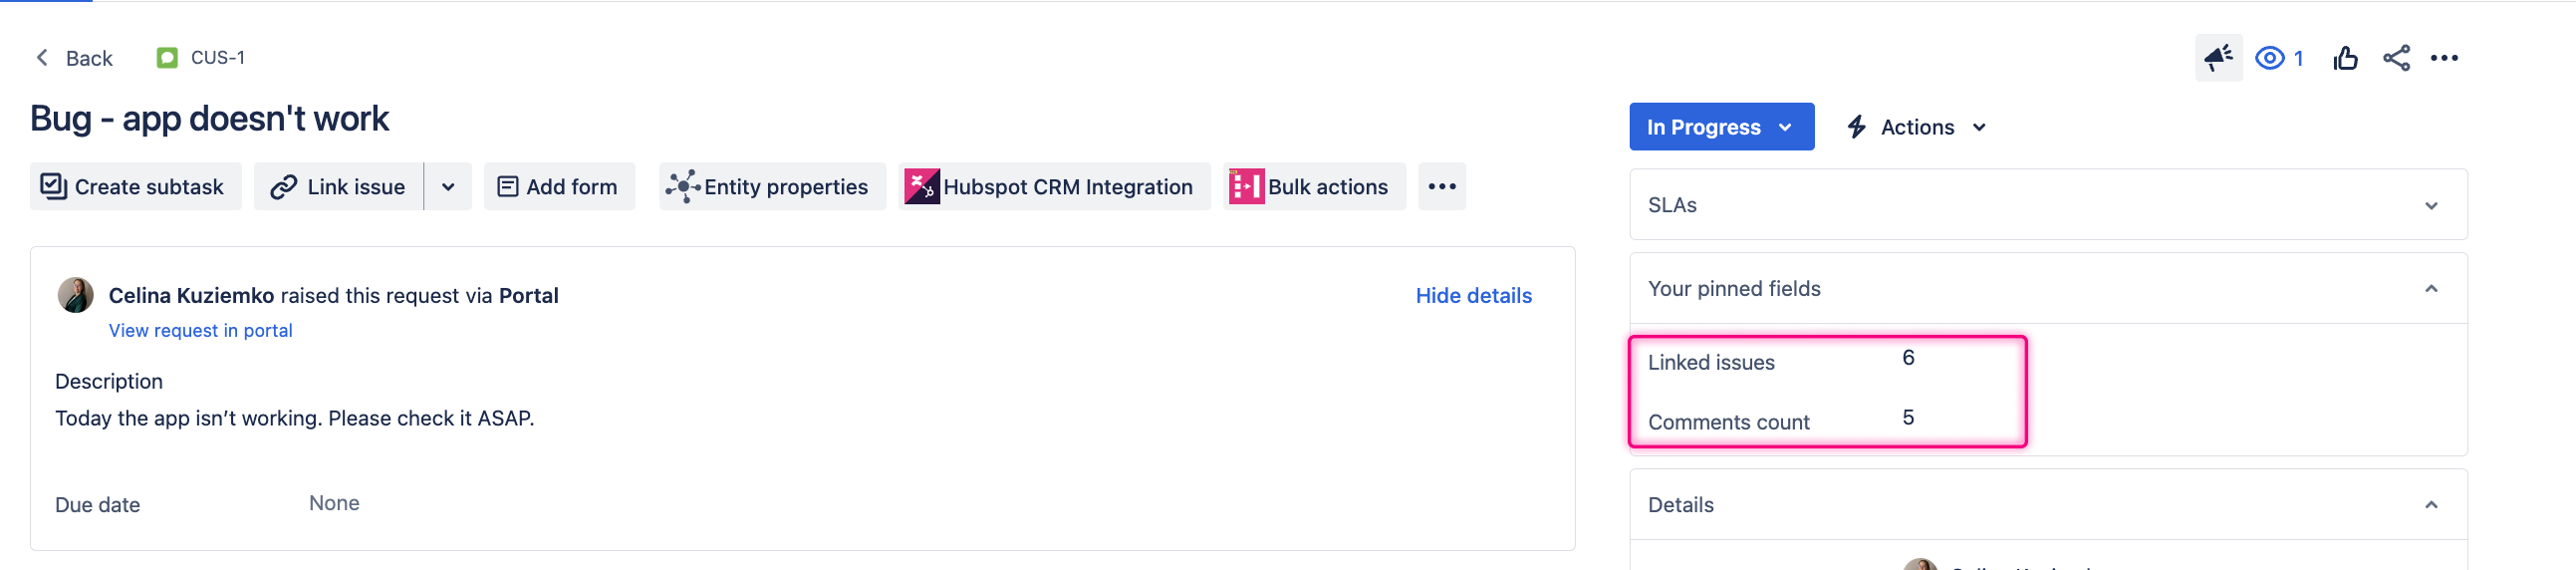Open the In Progress status dropdown
This screenshot has height=570, width=2576.
(1720, 127)
